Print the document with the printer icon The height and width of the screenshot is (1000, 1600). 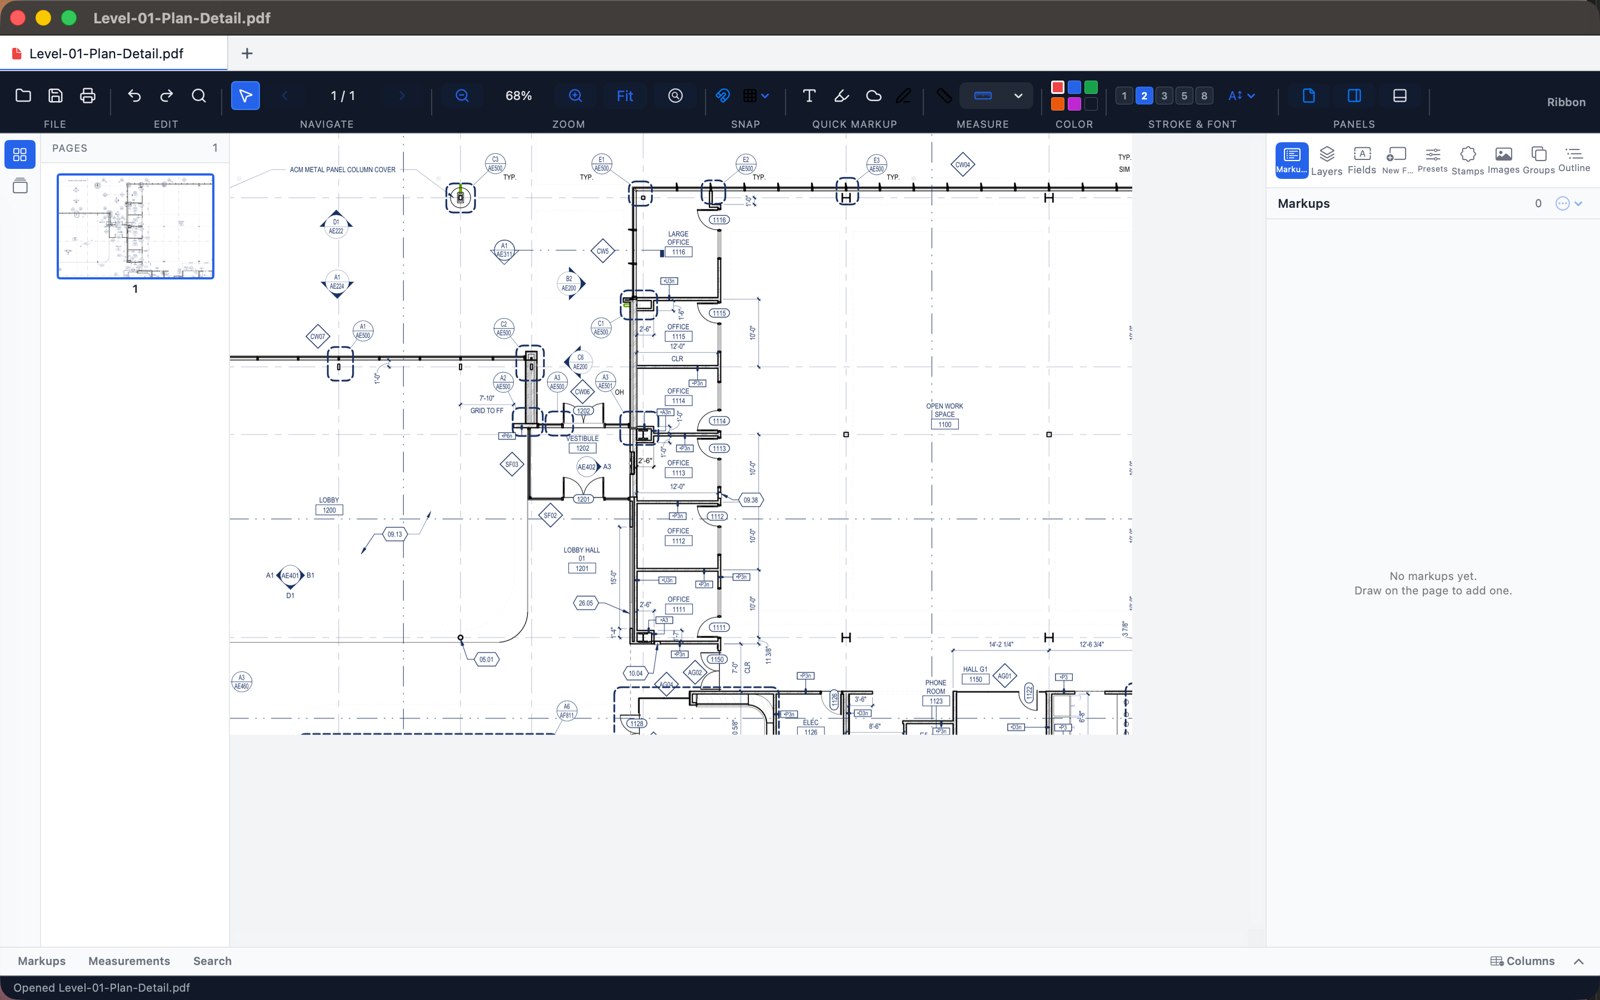point(88,96)
